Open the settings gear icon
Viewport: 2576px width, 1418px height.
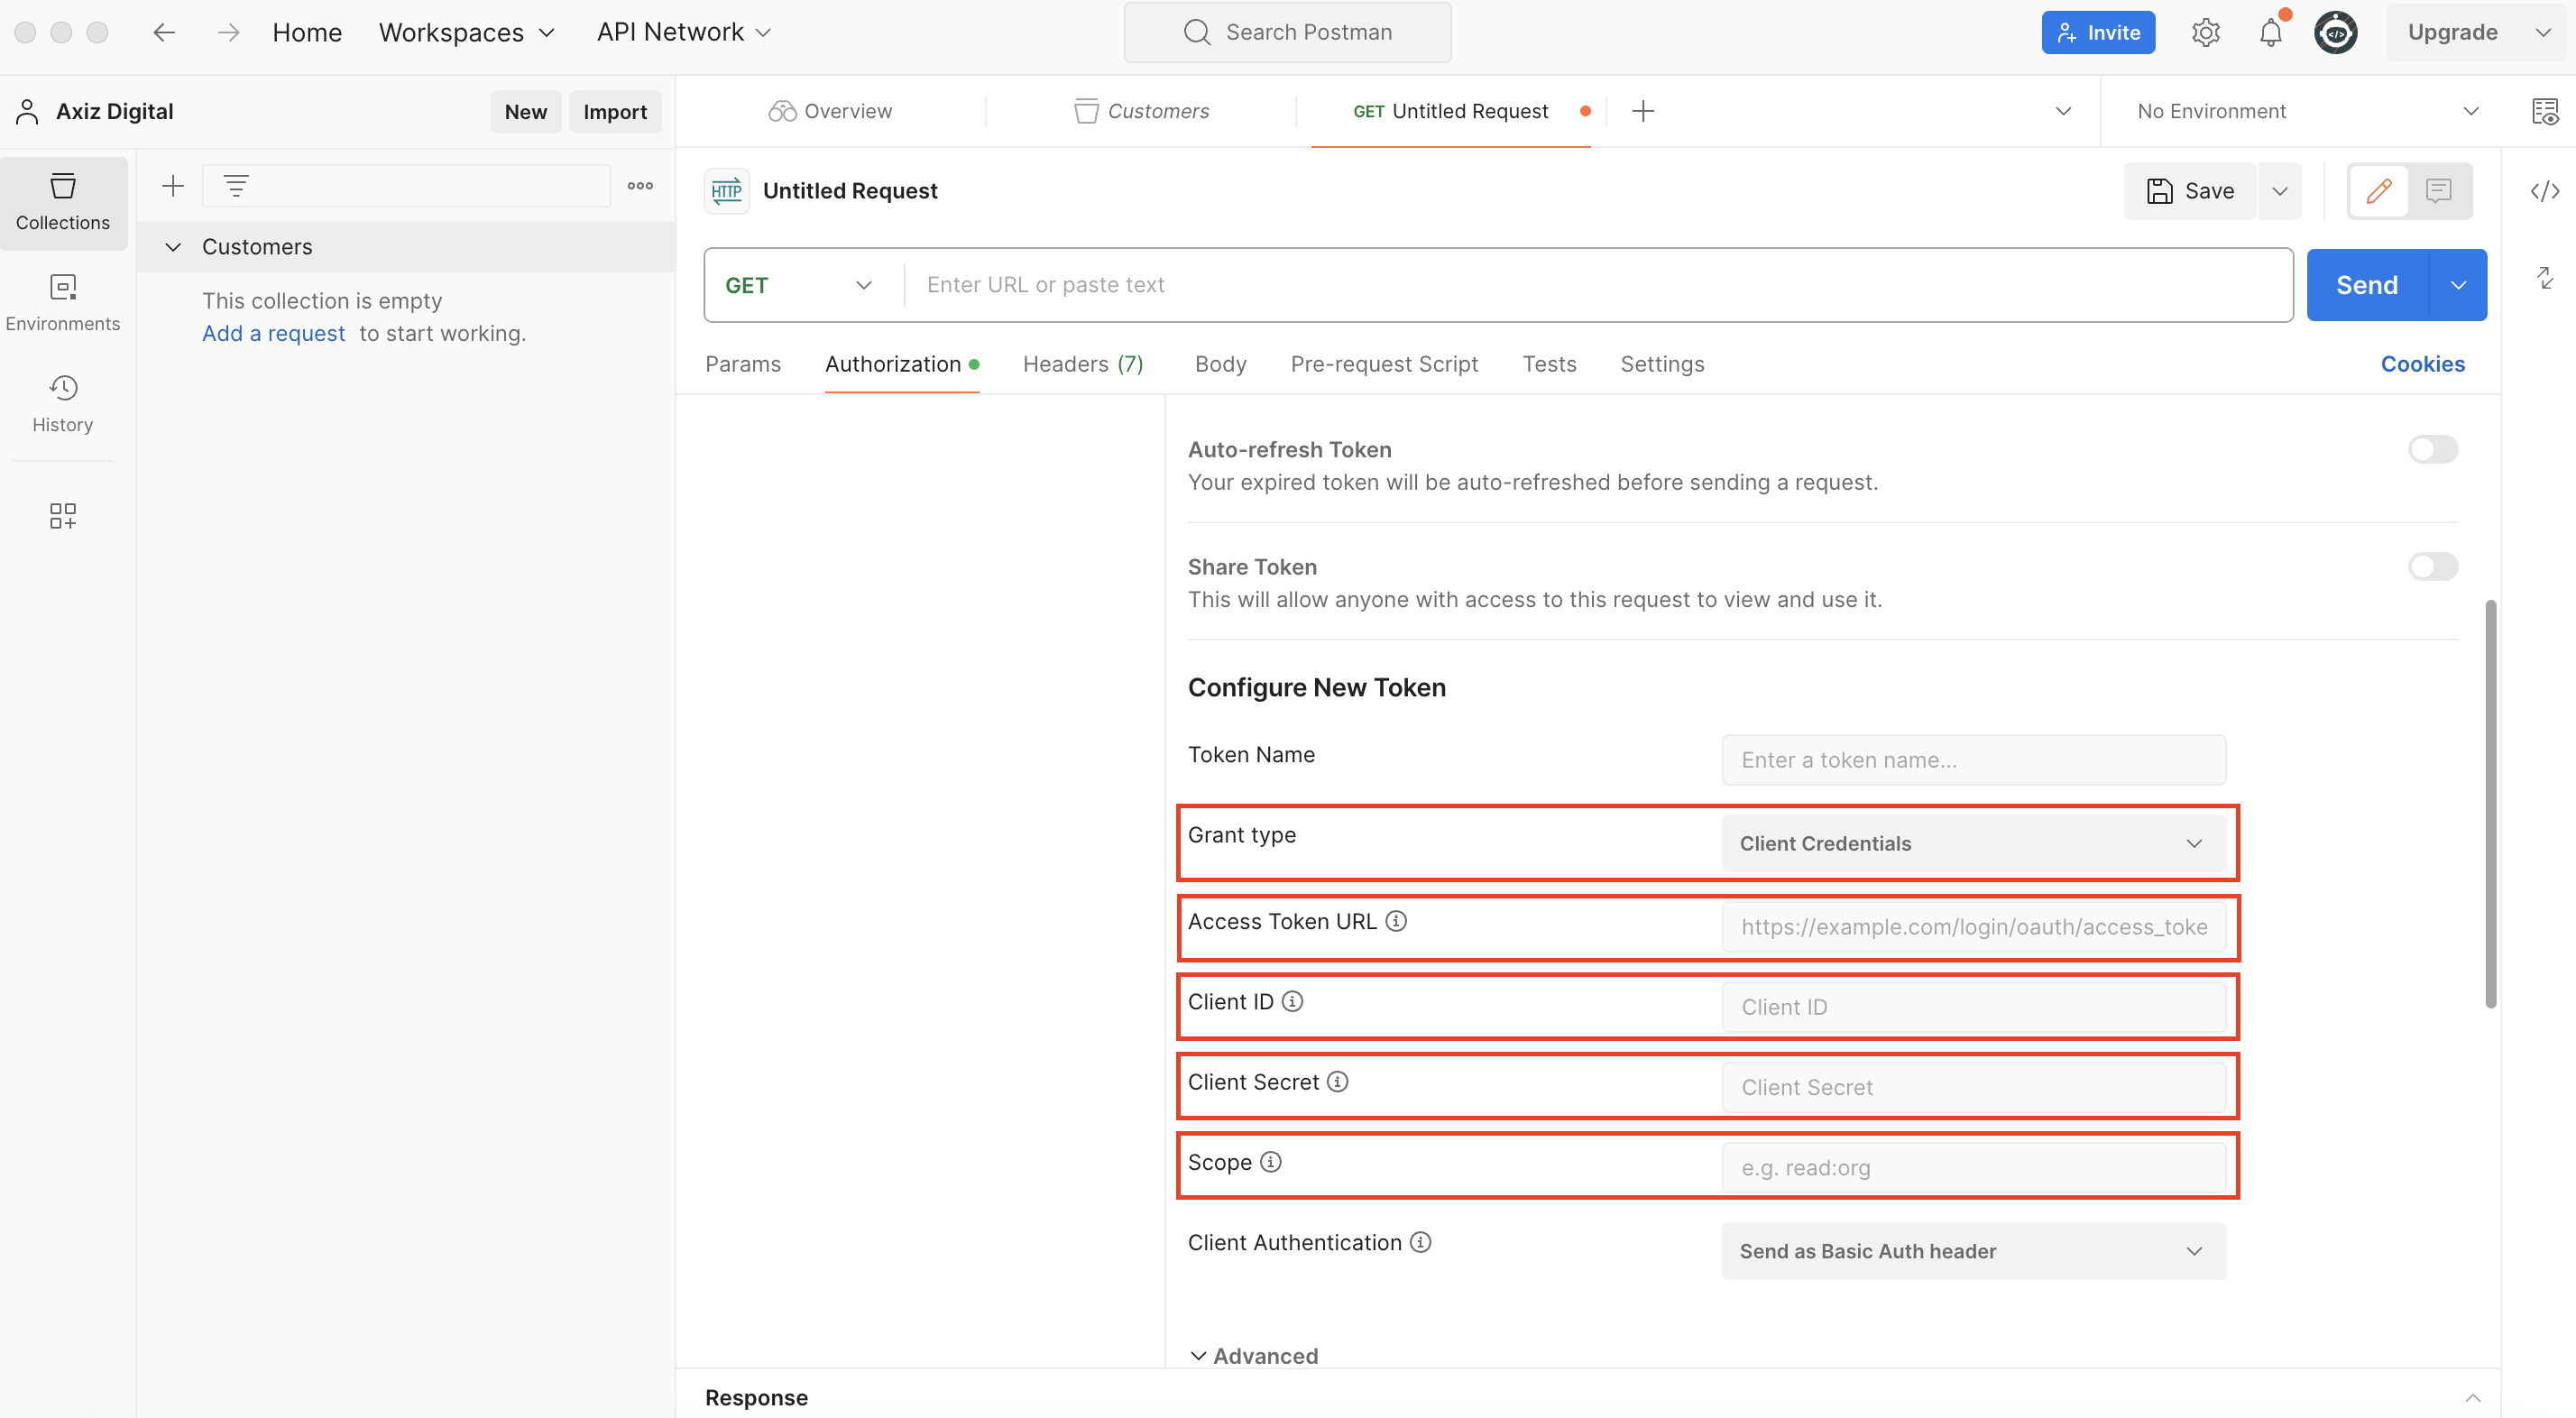2205,32
